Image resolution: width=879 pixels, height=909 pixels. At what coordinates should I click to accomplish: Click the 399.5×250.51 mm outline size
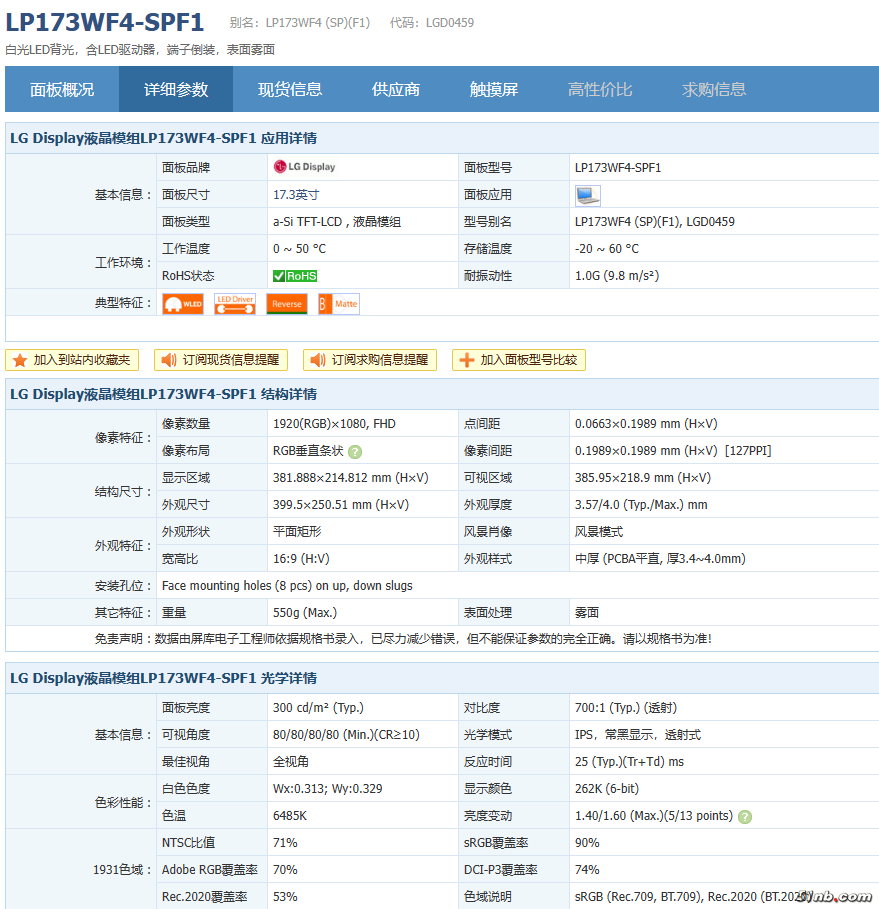pos(341,505)
